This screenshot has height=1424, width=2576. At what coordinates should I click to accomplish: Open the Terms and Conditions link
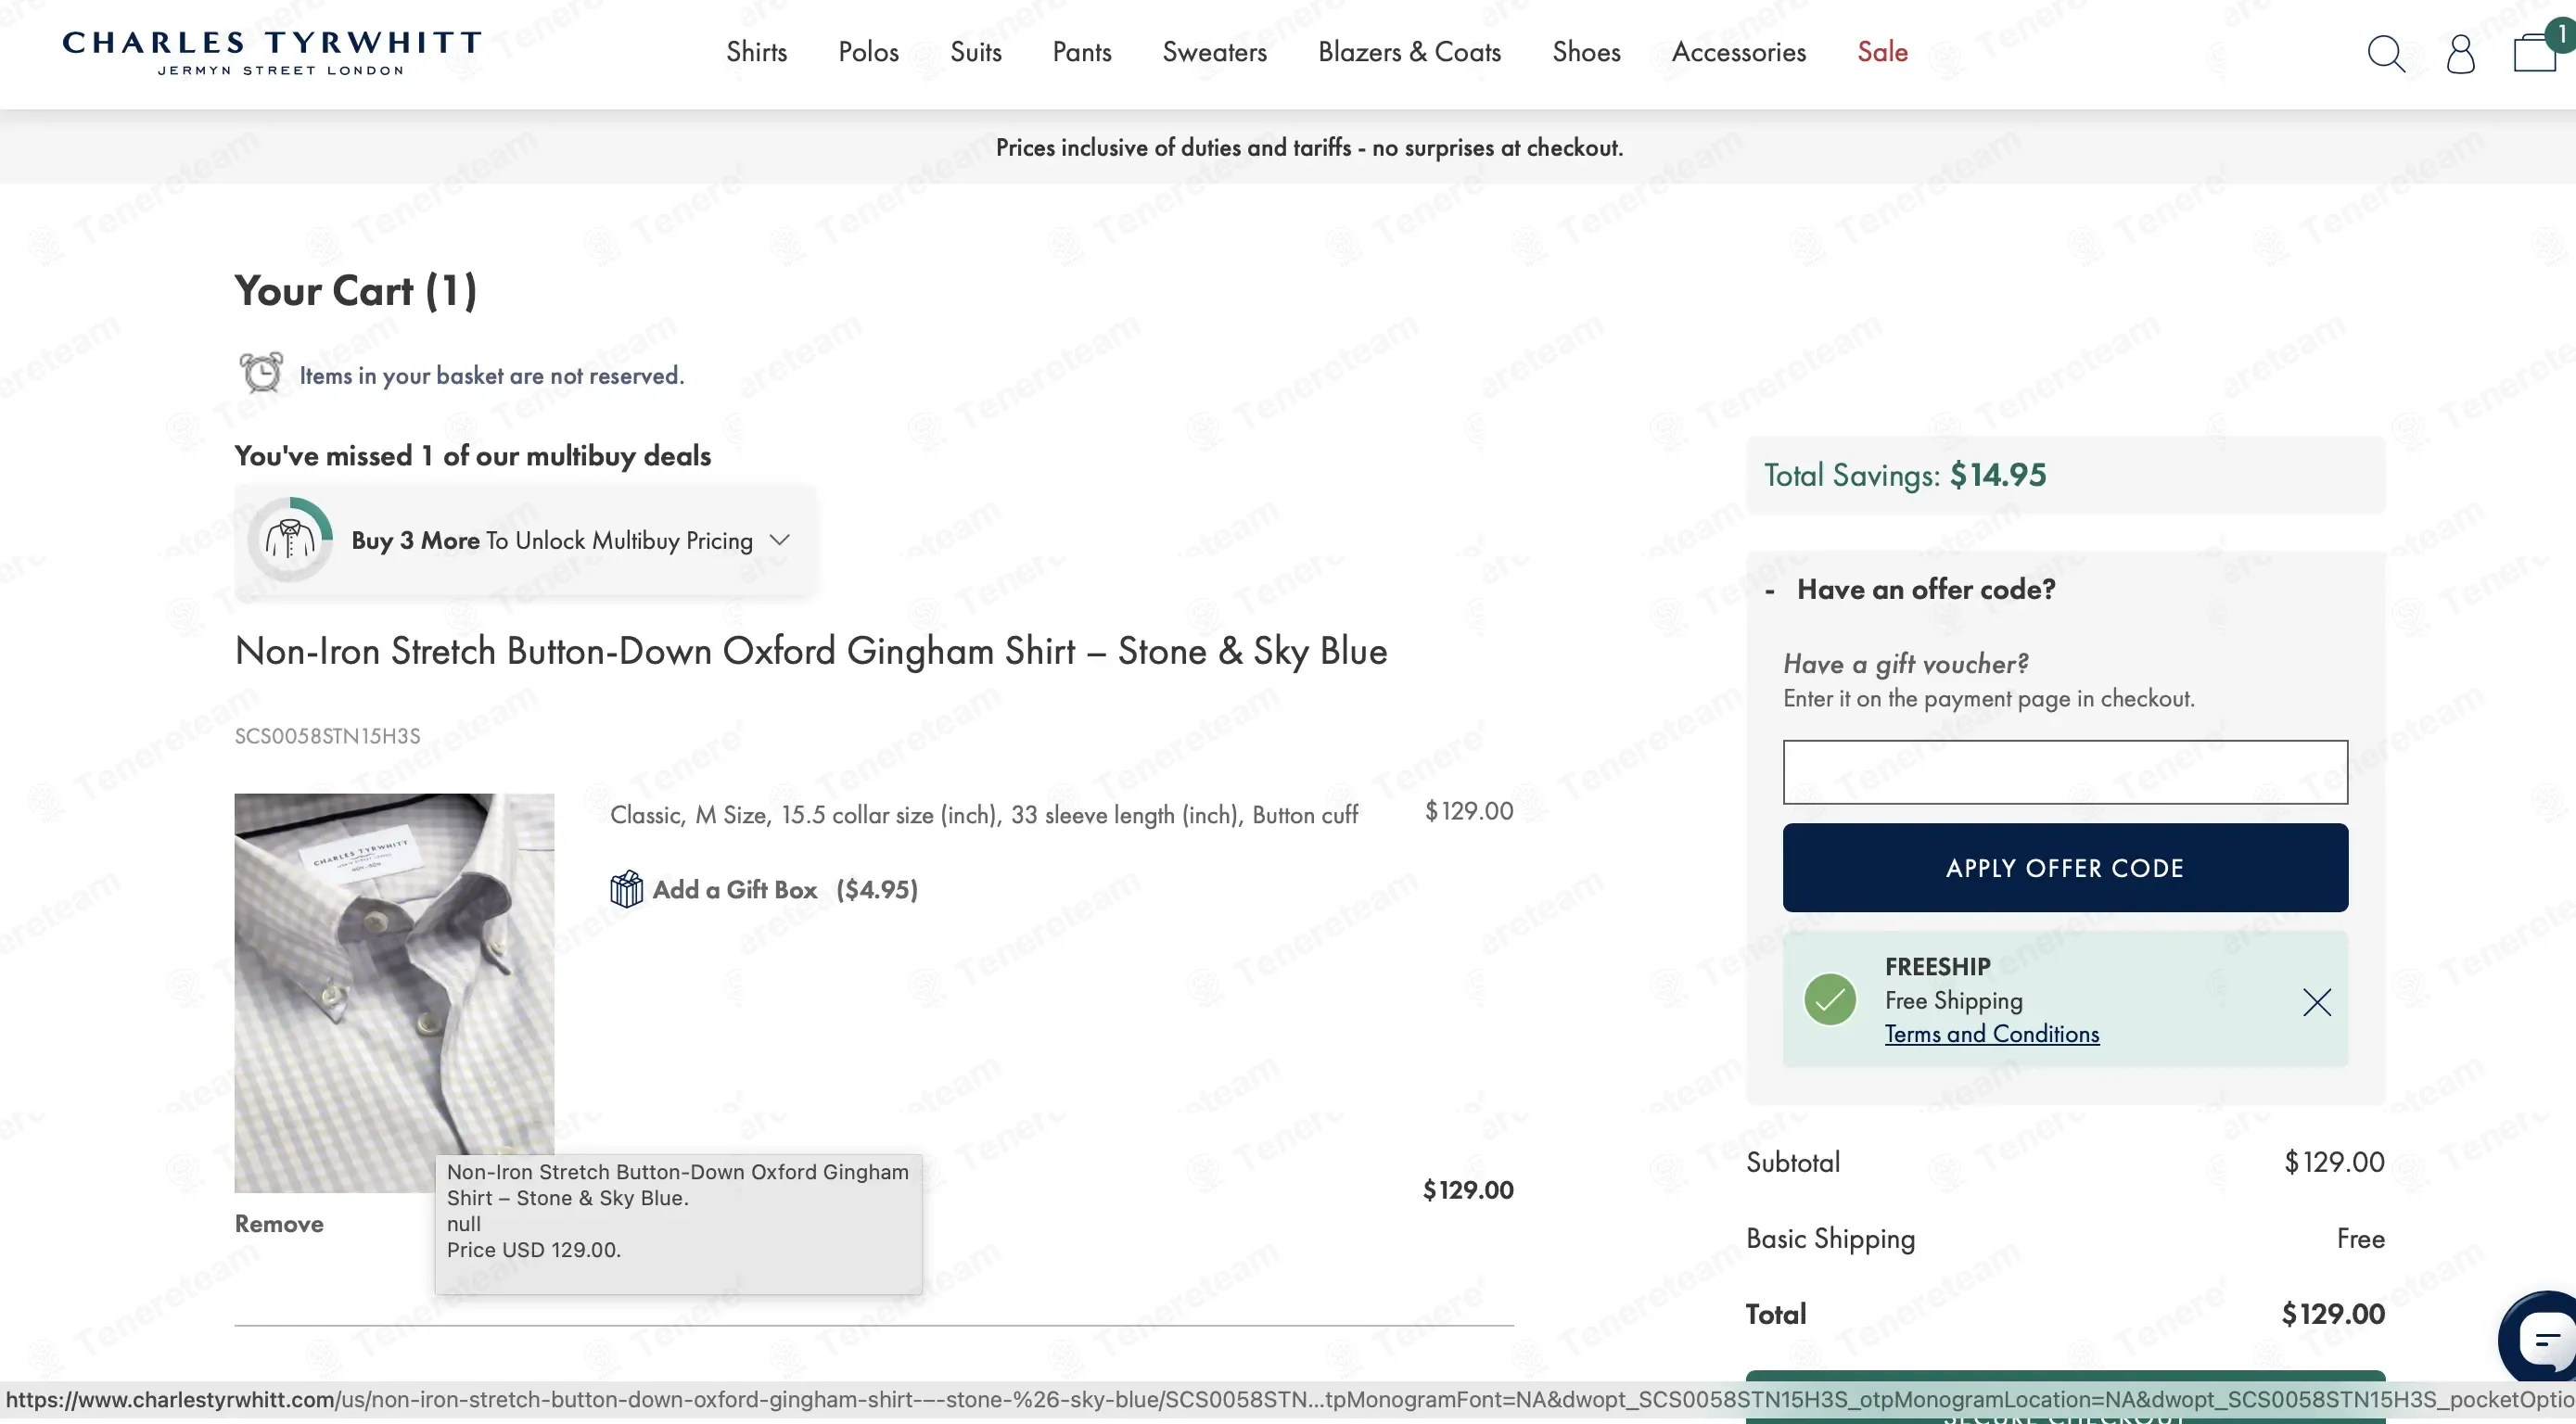pyautogui.click(x=1991, y=1034)
